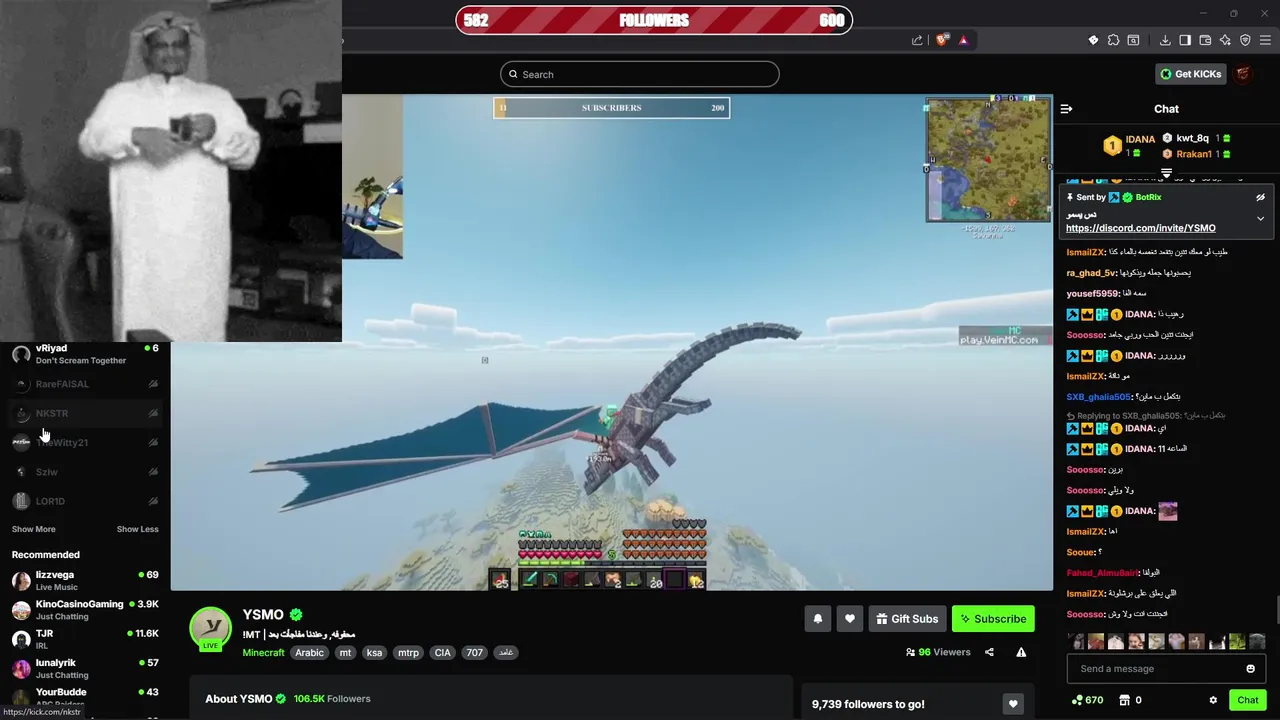
Task: Focus the Kick search field
Action: [640, 74]
